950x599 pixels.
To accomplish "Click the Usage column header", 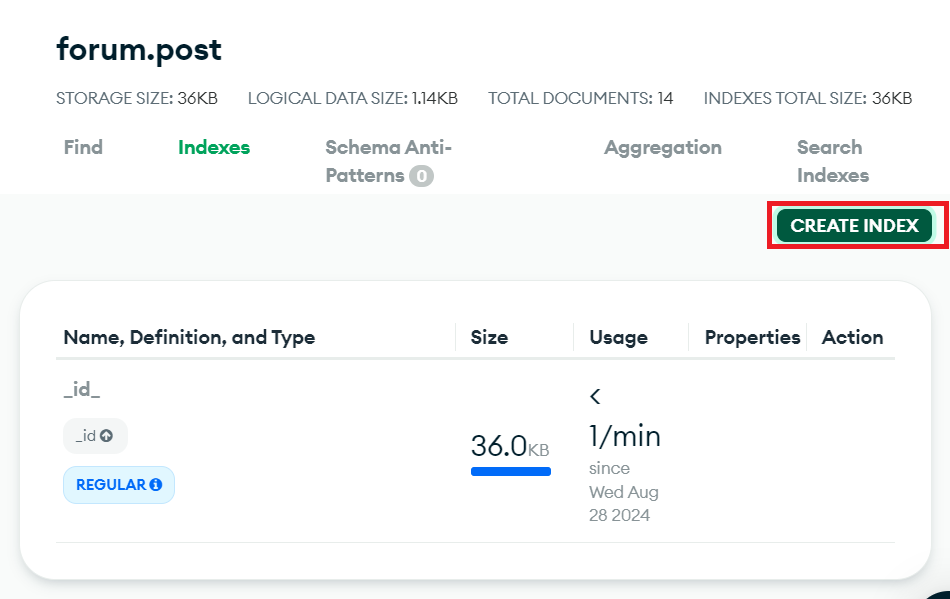I will [619, 337].
